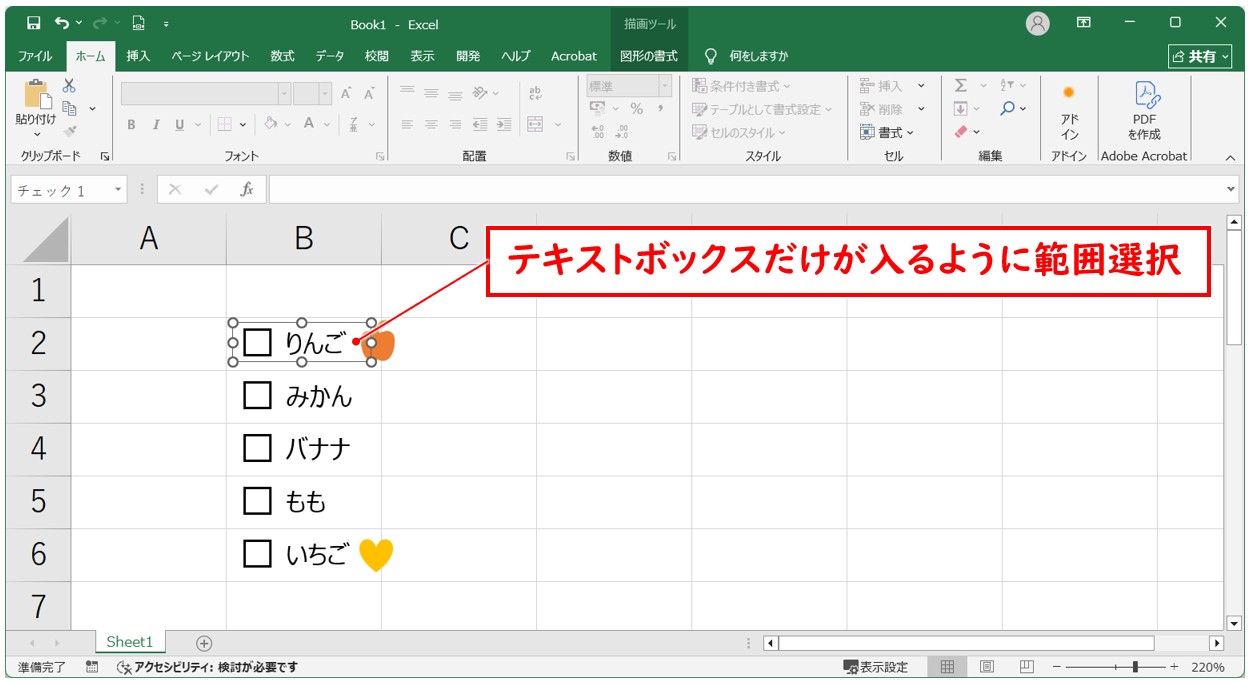
Task: Click the zoom slider handle
Action: tap(1135, 667)
